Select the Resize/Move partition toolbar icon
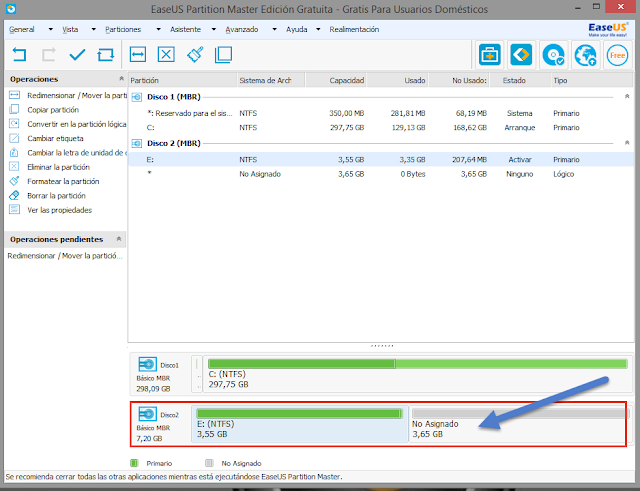This screenshot has width=640, height=491. tap(138, 54)
